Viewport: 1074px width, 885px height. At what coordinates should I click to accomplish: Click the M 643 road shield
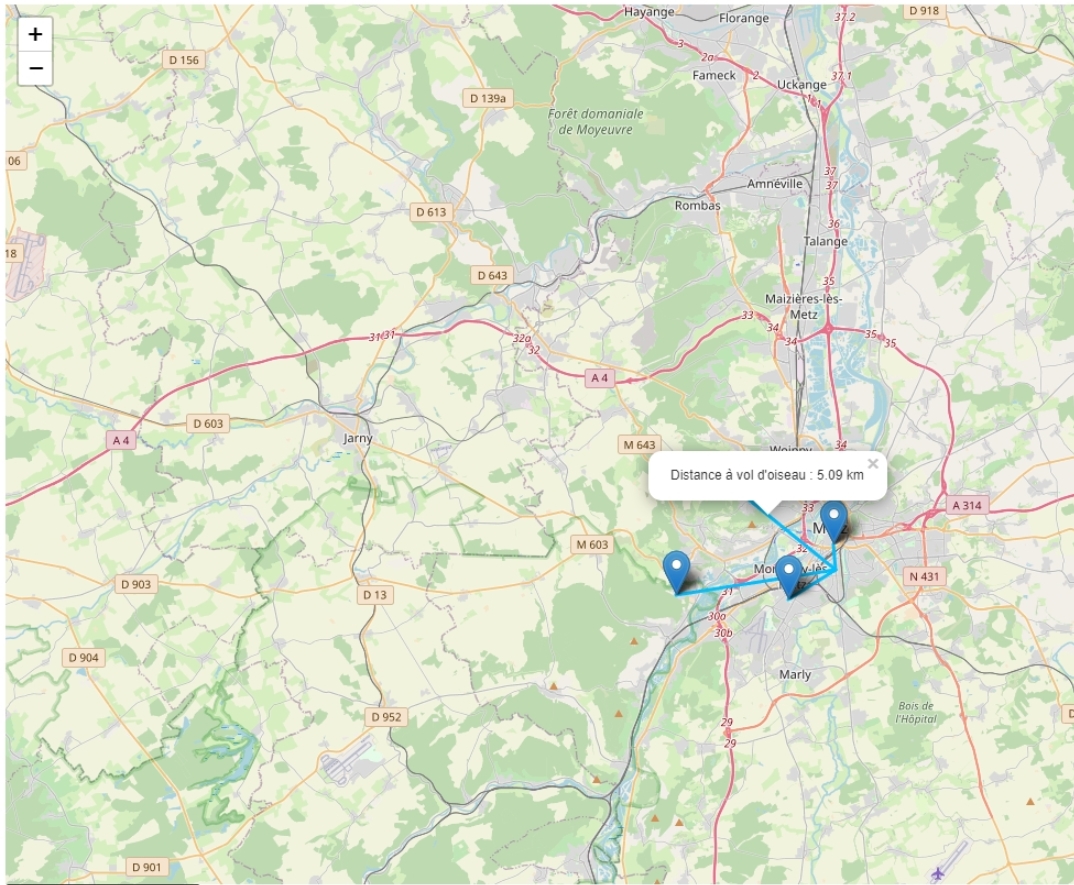coord(639,445)
